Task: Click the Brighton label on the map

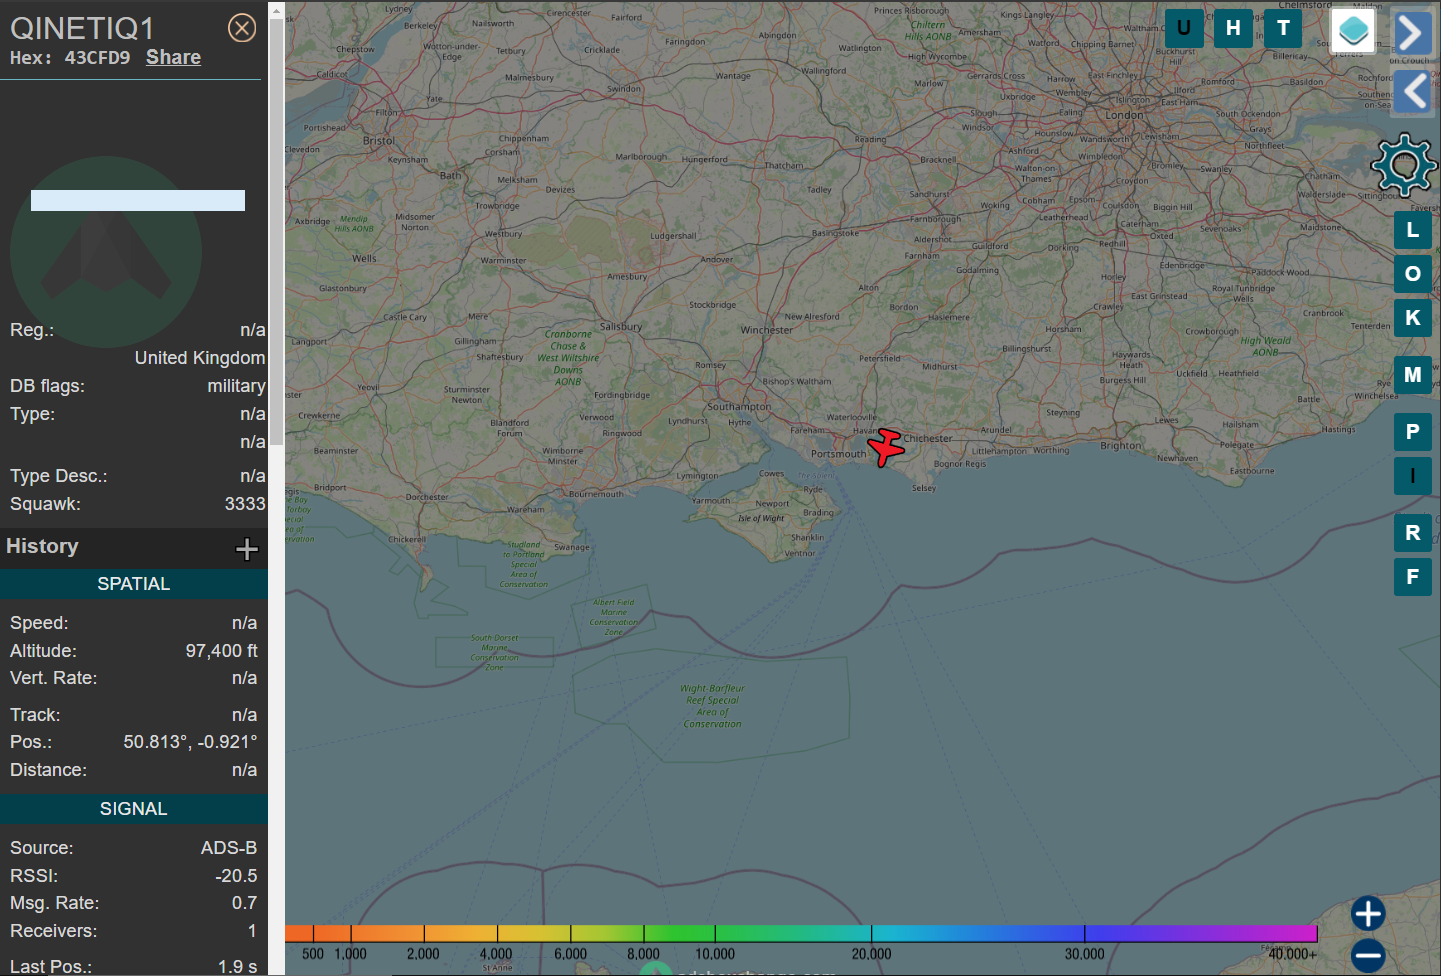Action: 1120,446
